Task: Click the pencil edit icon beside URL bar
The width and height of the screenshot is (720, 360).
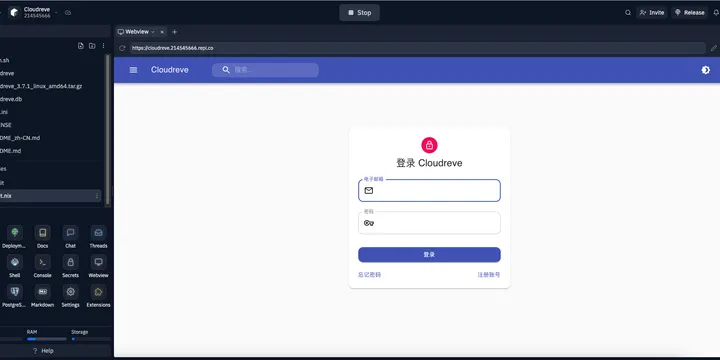Action: point(714,48)
